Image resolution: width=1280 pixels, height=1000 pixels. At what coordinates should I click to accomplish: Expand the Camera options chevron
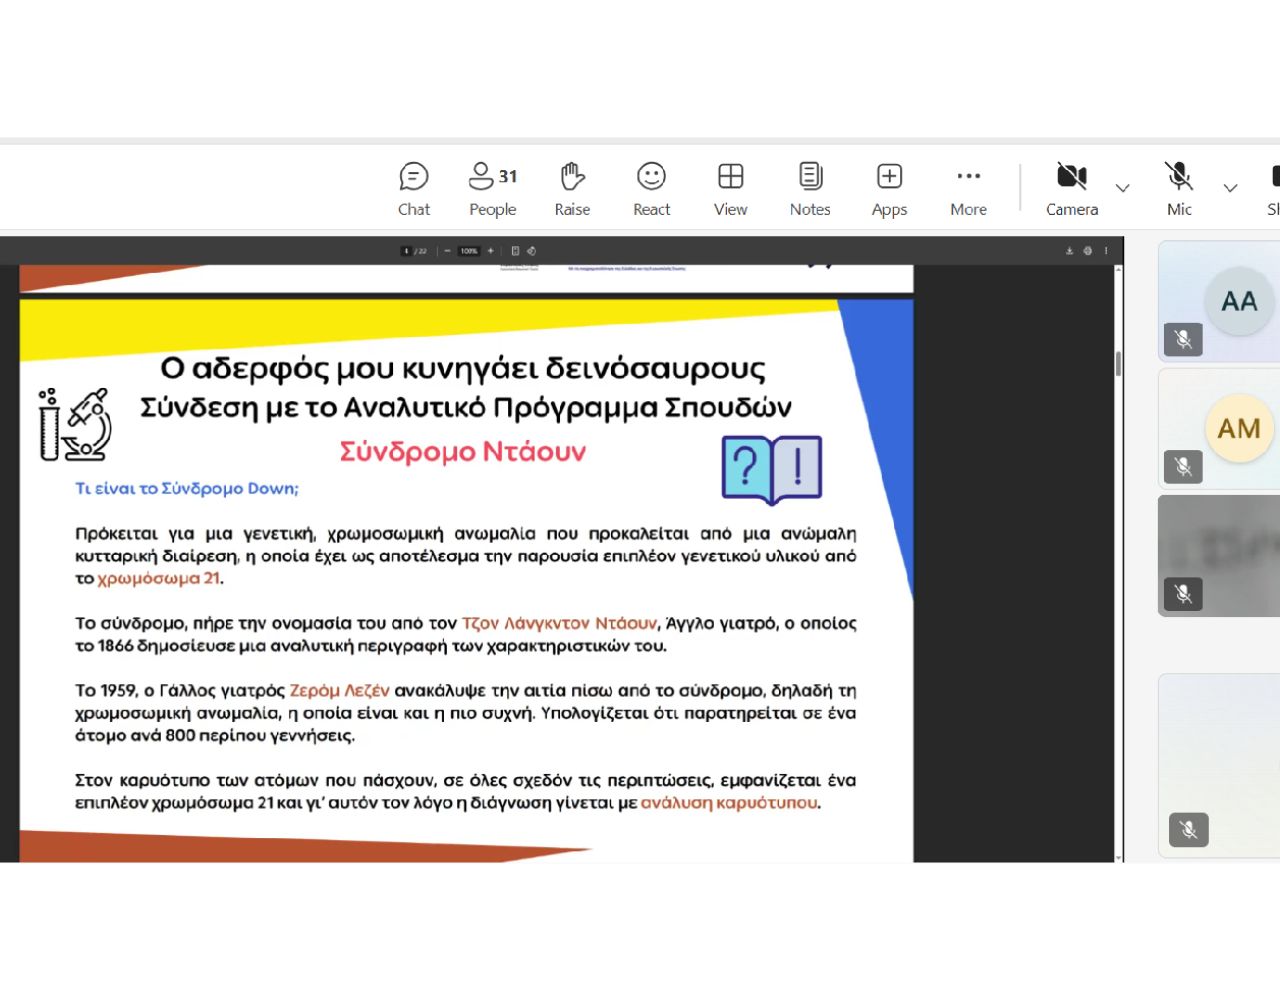(x=1123, y=188)
